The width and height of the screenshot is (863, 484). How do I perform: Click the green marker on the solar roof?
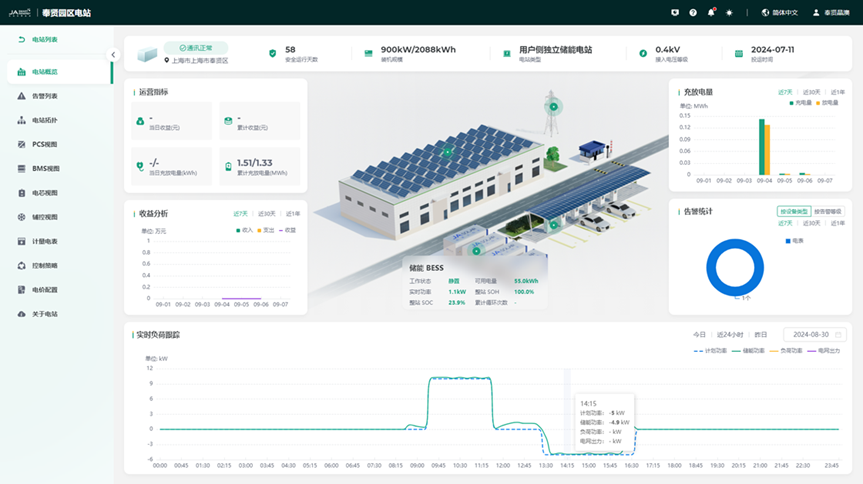(x=446, y=150)
